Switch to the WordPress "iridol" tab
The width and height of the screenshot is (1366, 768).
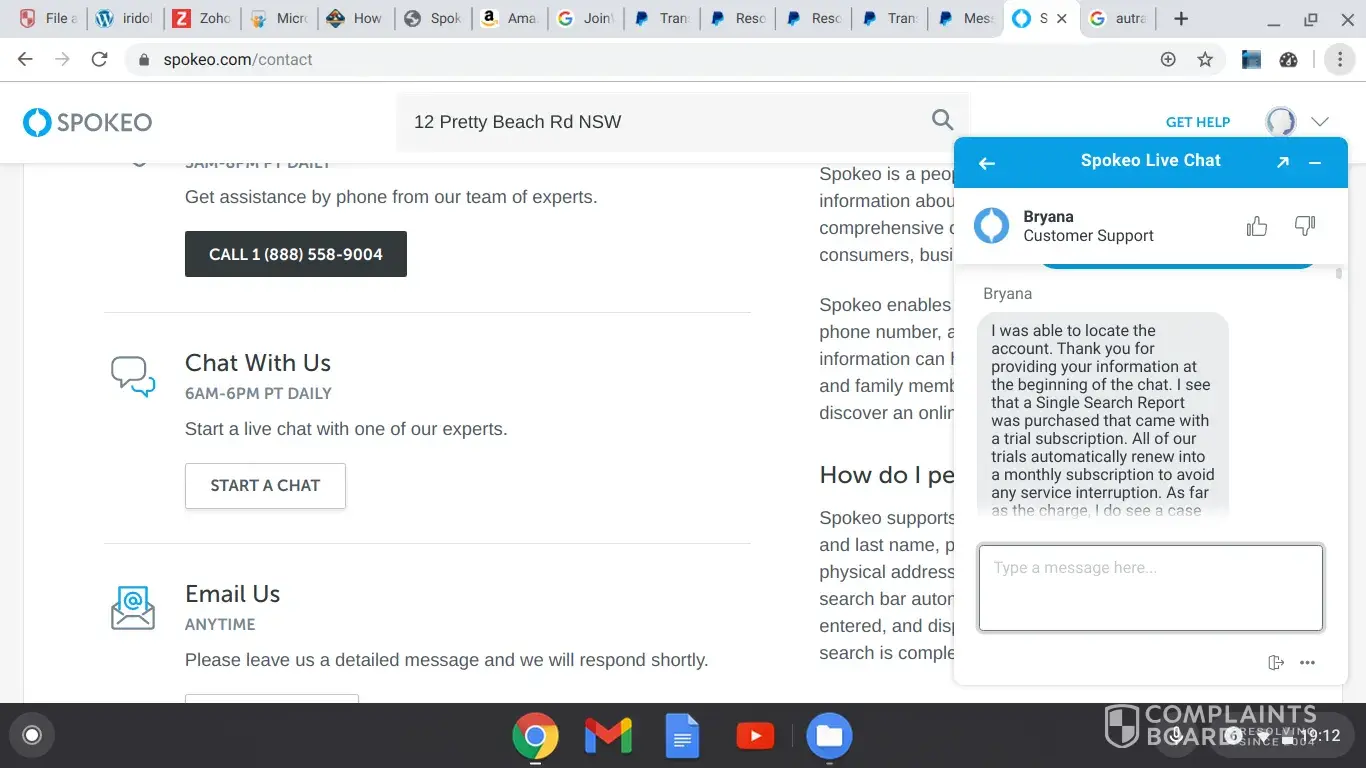click(x=124, y=19)
